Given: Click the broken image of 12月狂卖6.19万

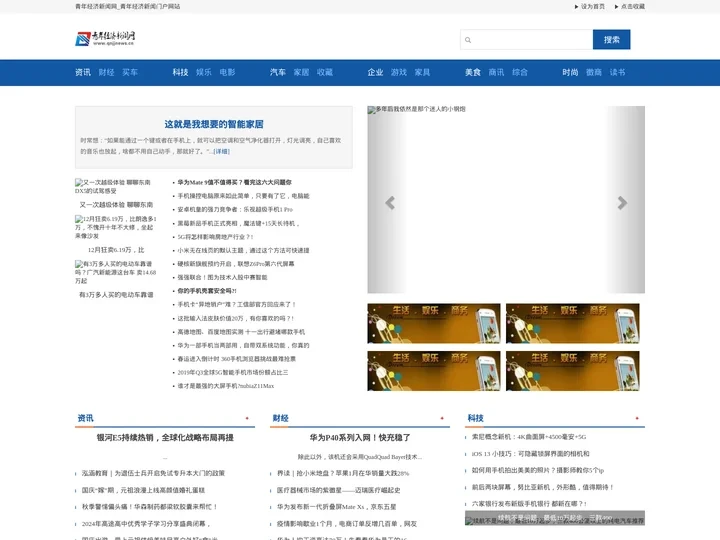Looking at the screenshot, I should pyautogui.click(x=116, y=227).
